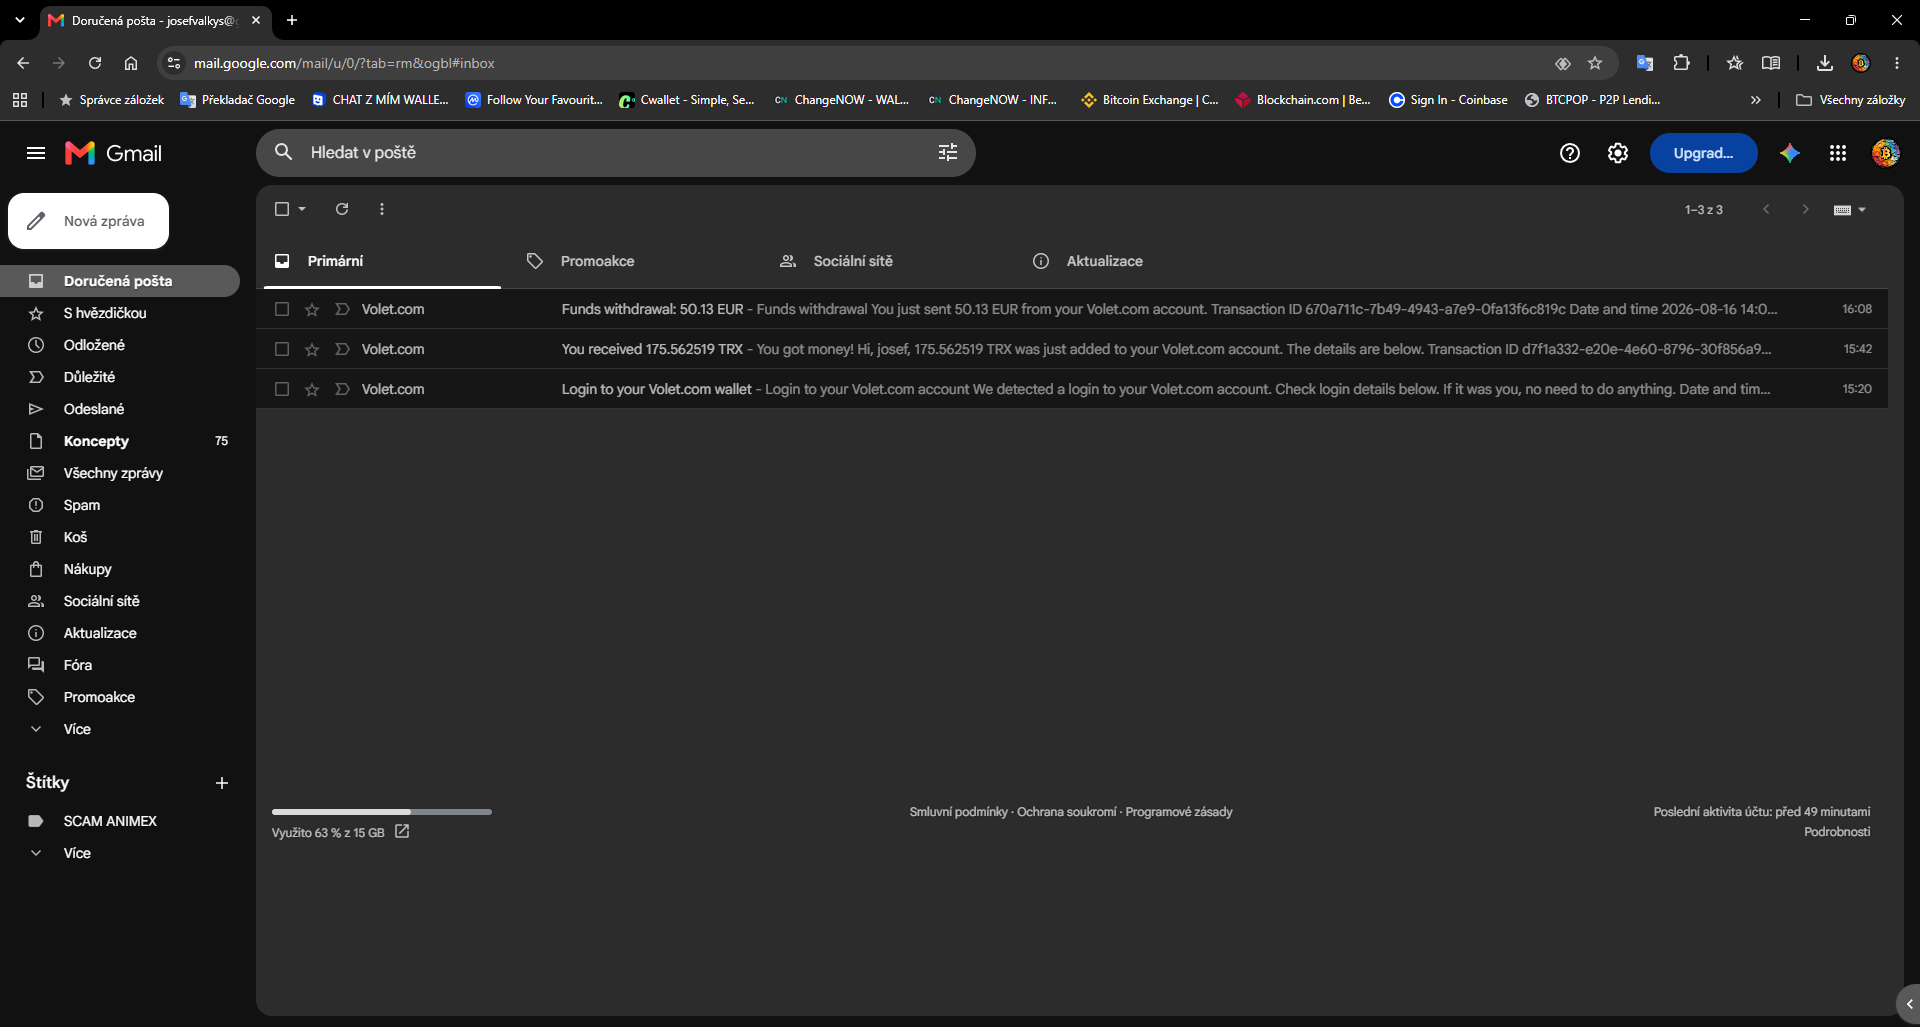
Task: Open the browser extensions puzzle icon
Action: [1681, 63]
